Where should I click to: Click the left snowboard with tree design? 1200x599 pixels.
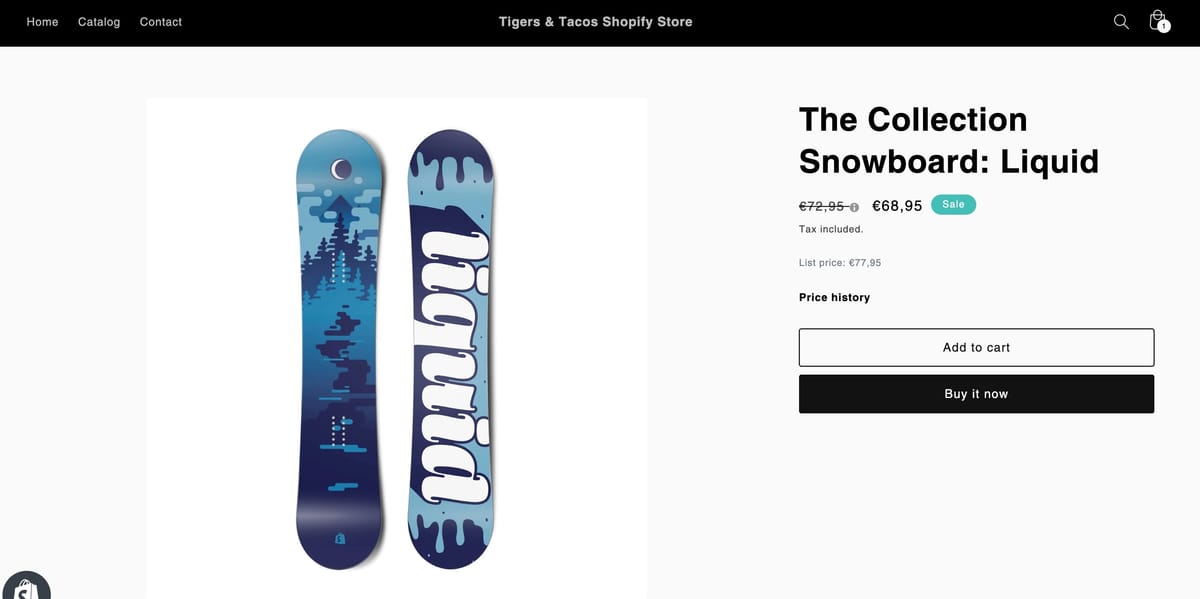pos(340,350)
